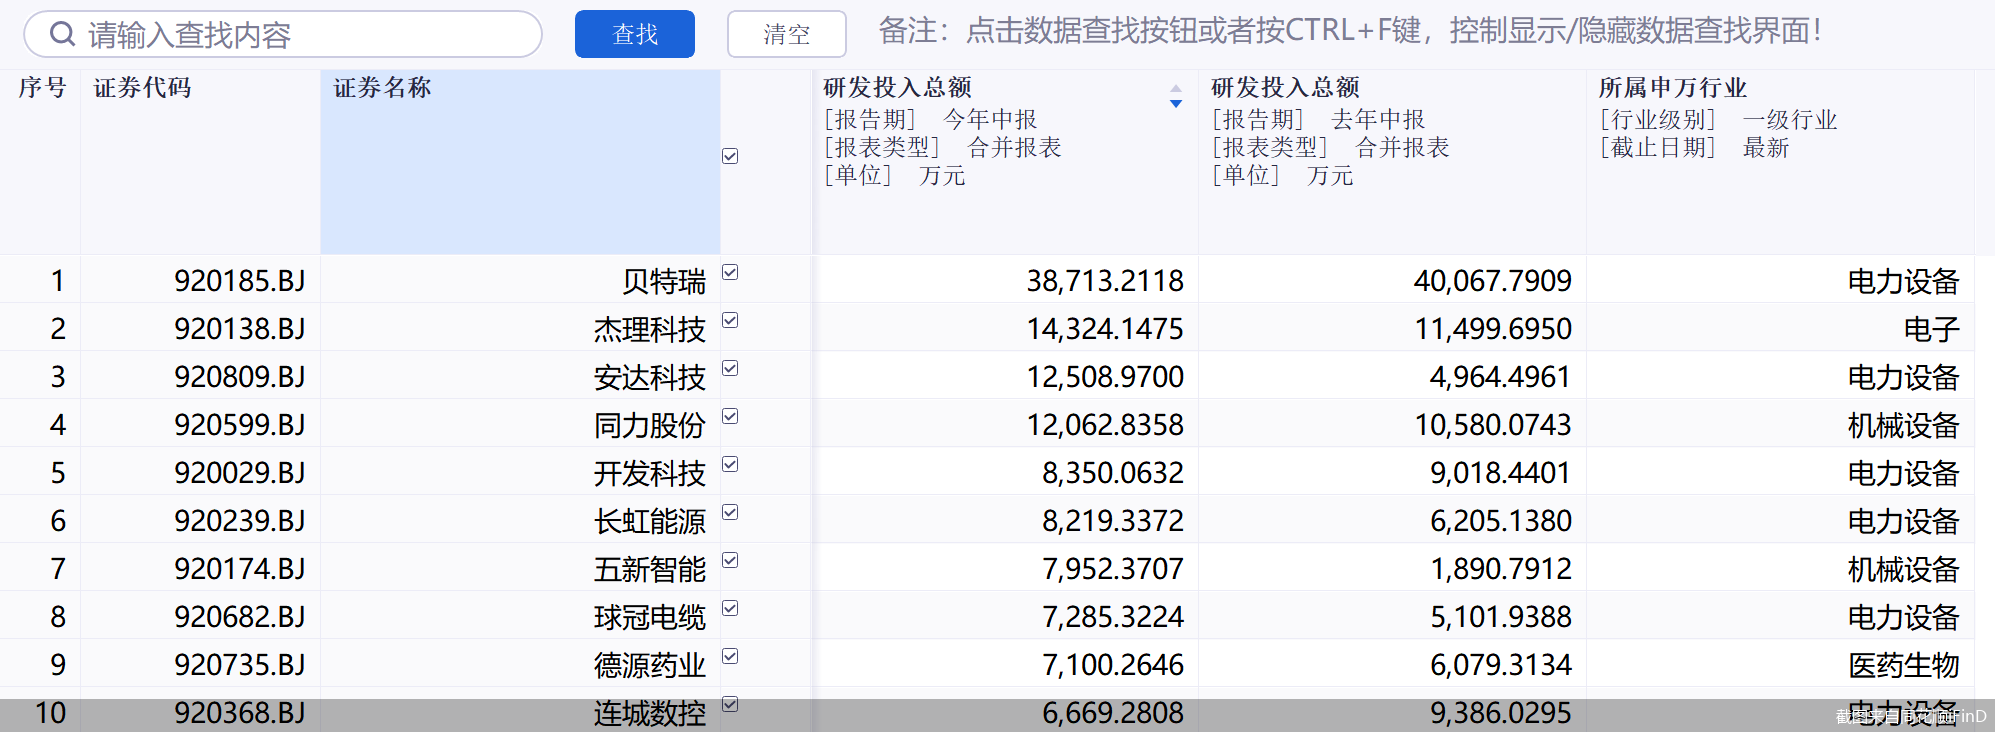Viewport: 1995px width, 732px height.
Task: Select the 序号 column header
Action: (x=41, y=162)
